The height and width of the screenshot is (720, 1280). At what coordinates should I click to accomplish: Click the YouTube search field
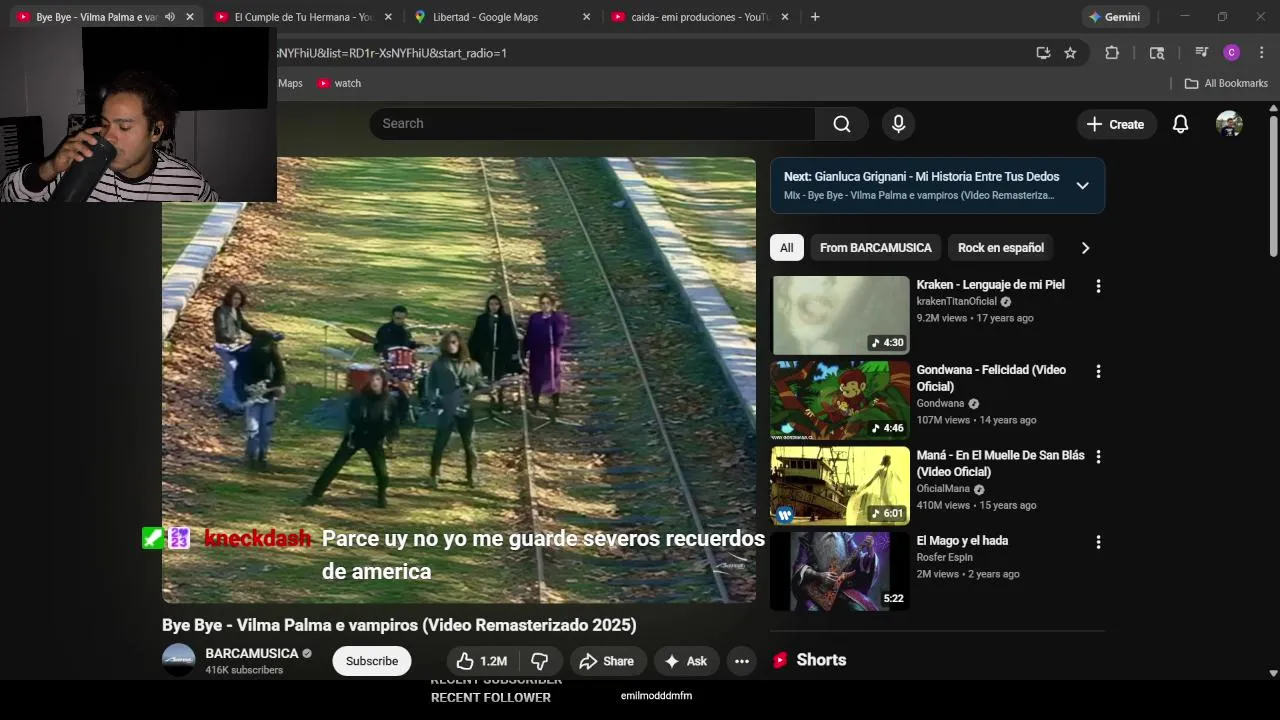(592, 124)
